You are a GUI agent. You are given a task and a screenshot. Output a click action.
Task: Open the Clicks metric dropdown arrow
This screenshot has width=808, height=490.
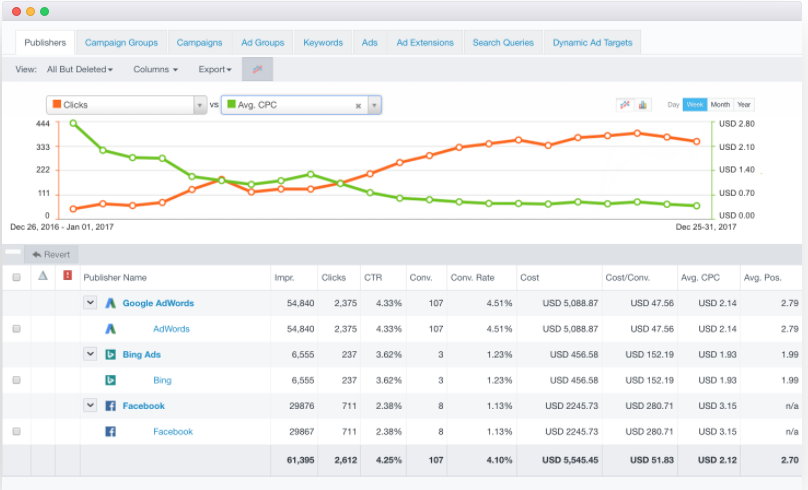pos(200,105)
